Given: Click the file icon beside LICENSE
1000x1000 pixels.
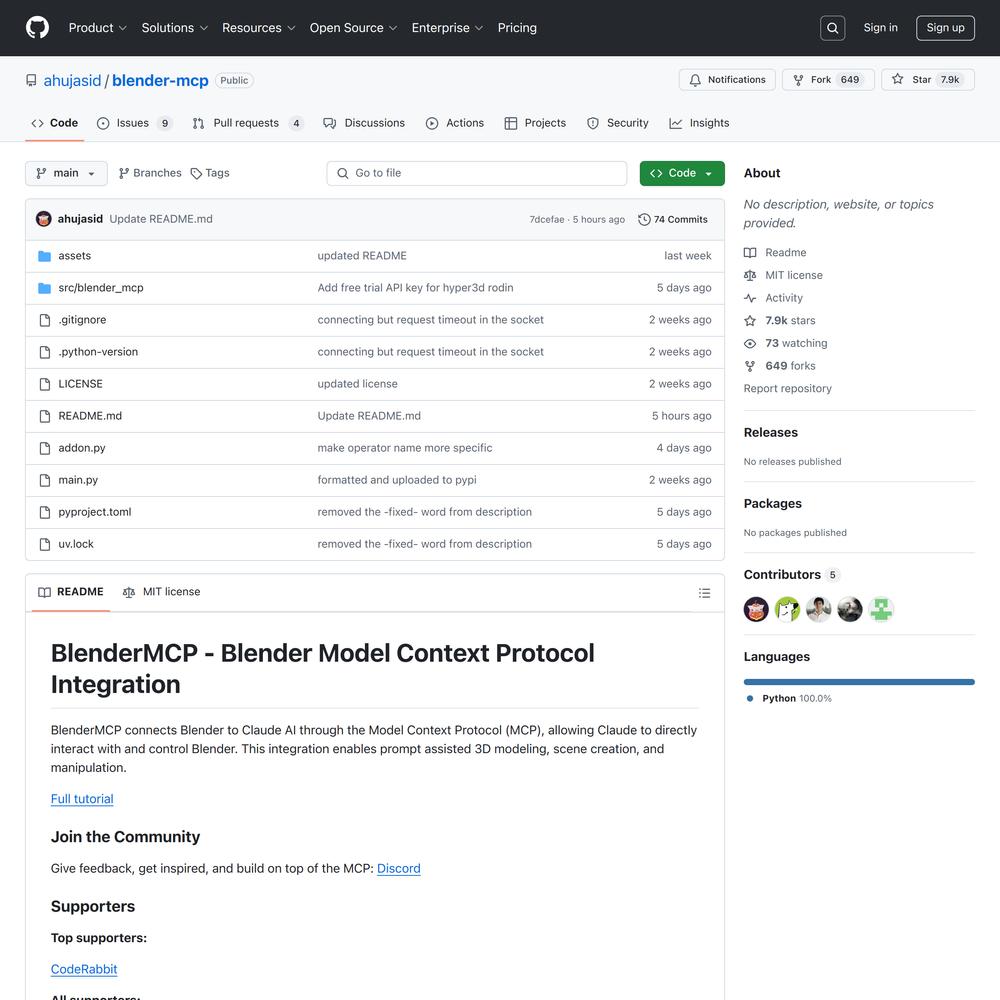Looking at the screenshot, I should point(45,384).
